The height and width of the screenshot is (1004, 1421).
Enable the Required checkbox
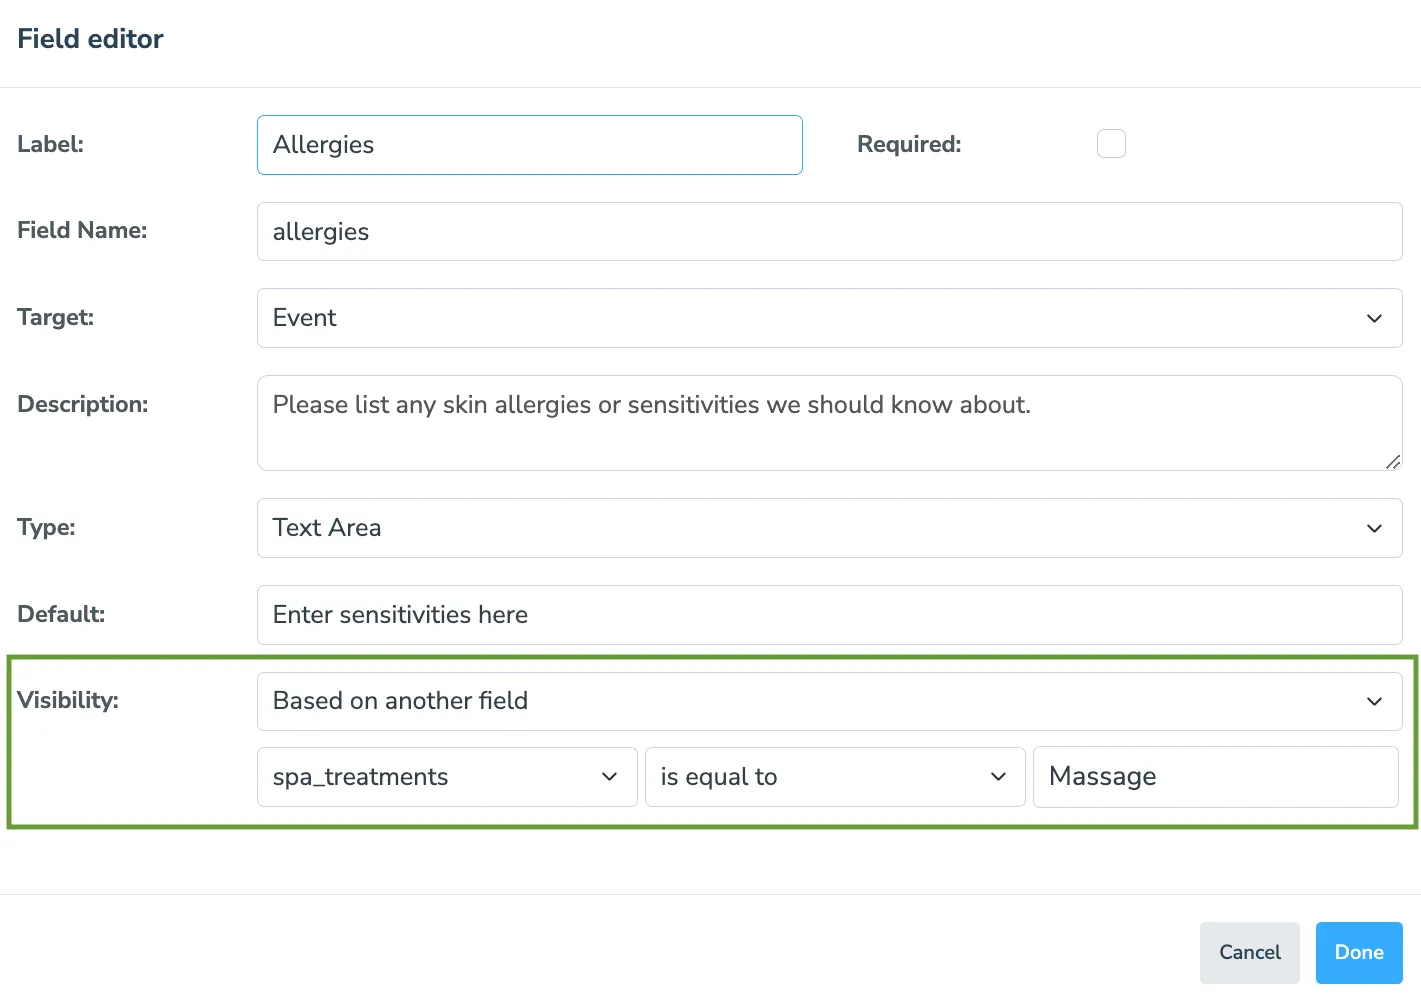pos(1111,143)
